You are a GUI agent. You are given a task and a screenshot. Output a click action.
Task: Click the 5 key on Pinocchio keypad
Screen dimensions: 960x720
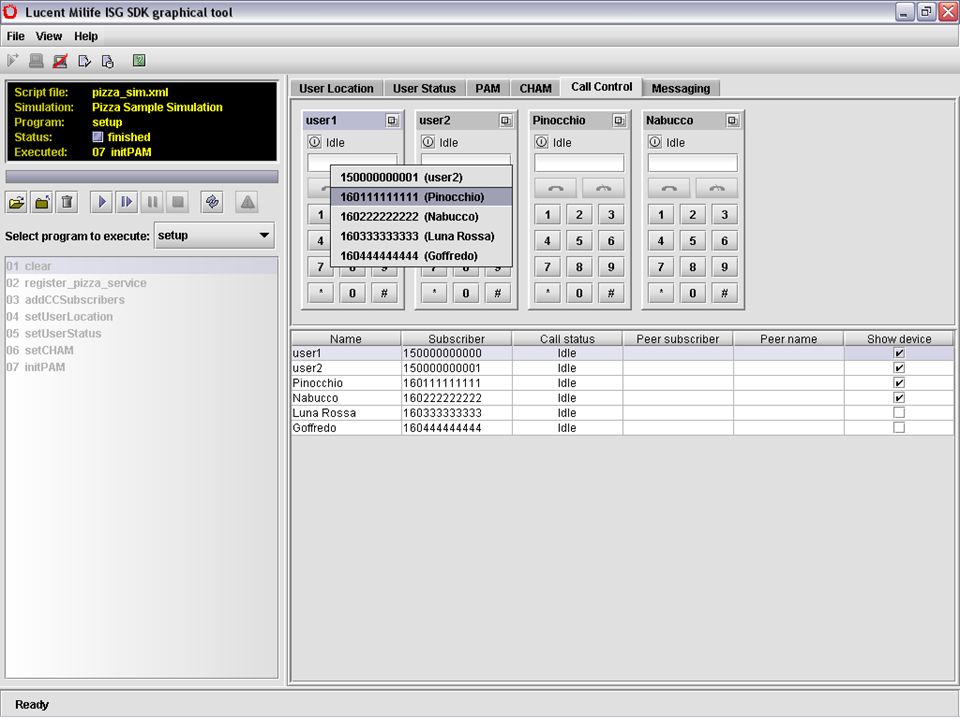579,241
